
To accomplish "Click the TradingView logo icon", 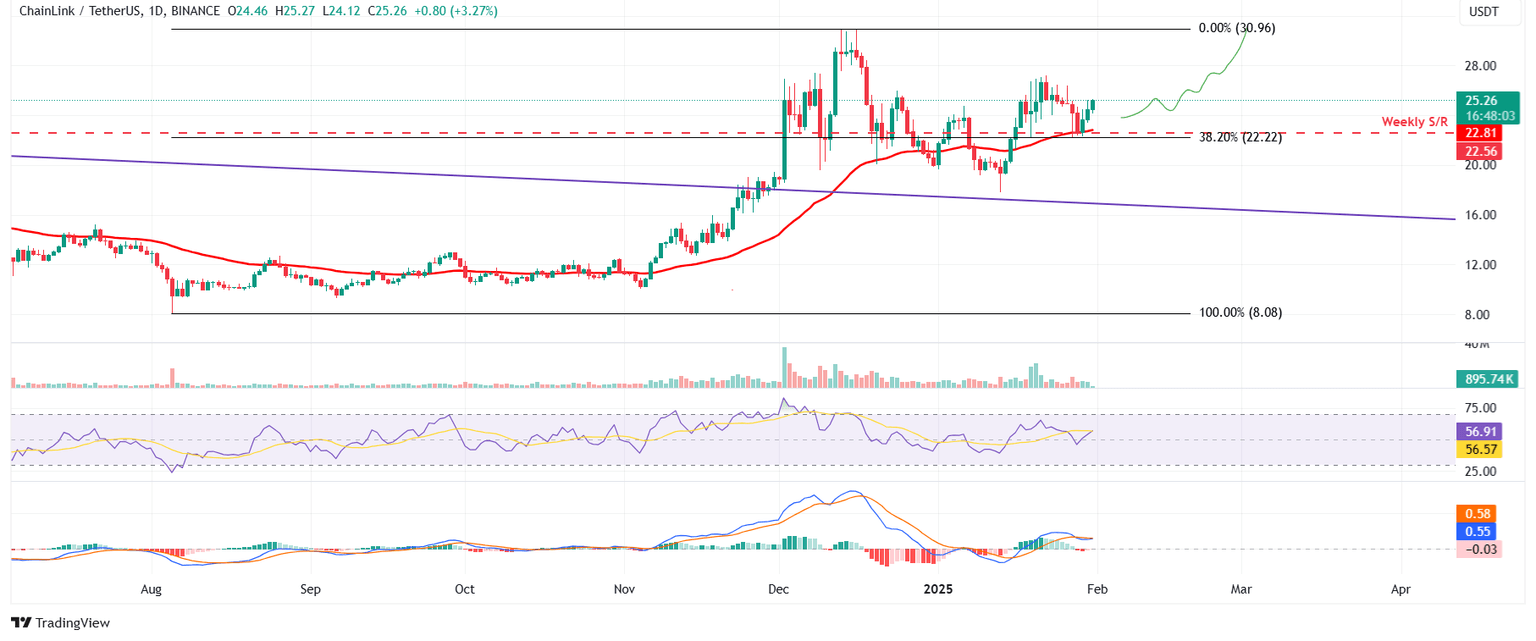I will point(19,623).
